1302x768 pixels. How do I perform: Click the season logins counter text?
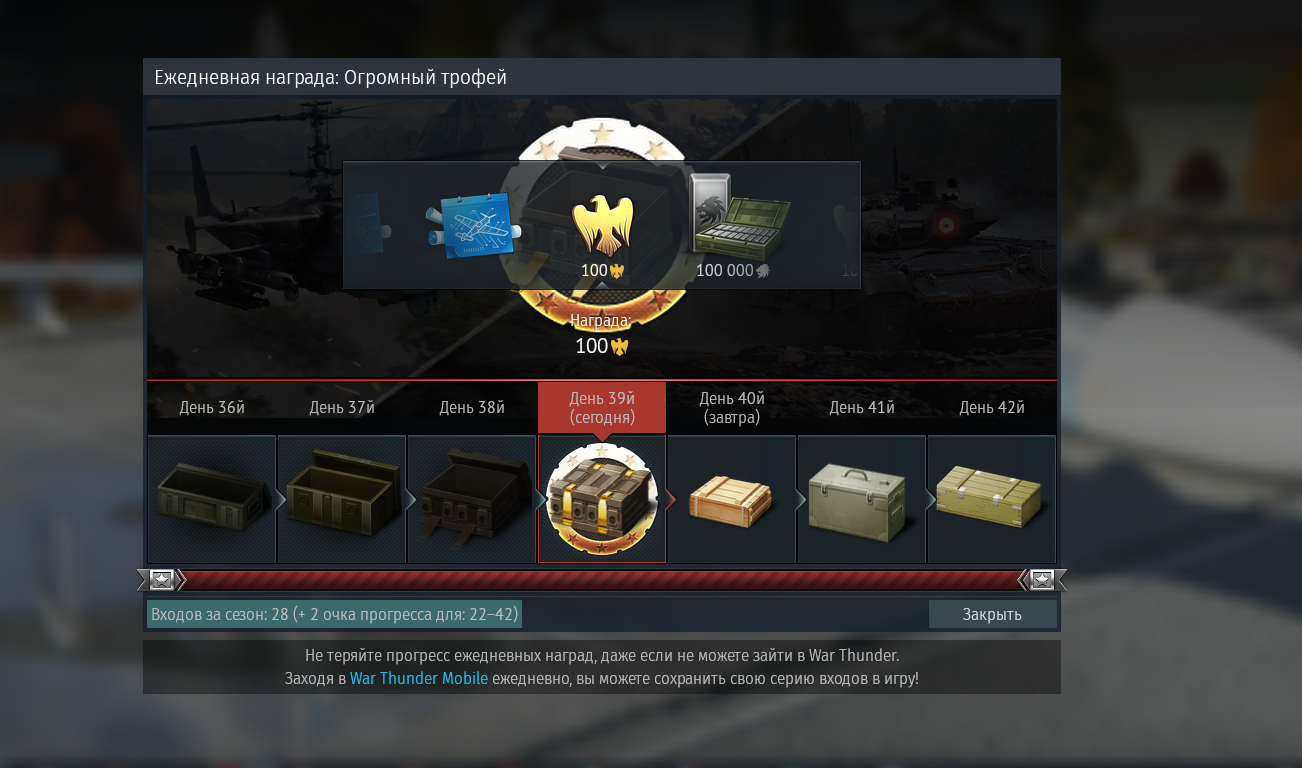334,614
